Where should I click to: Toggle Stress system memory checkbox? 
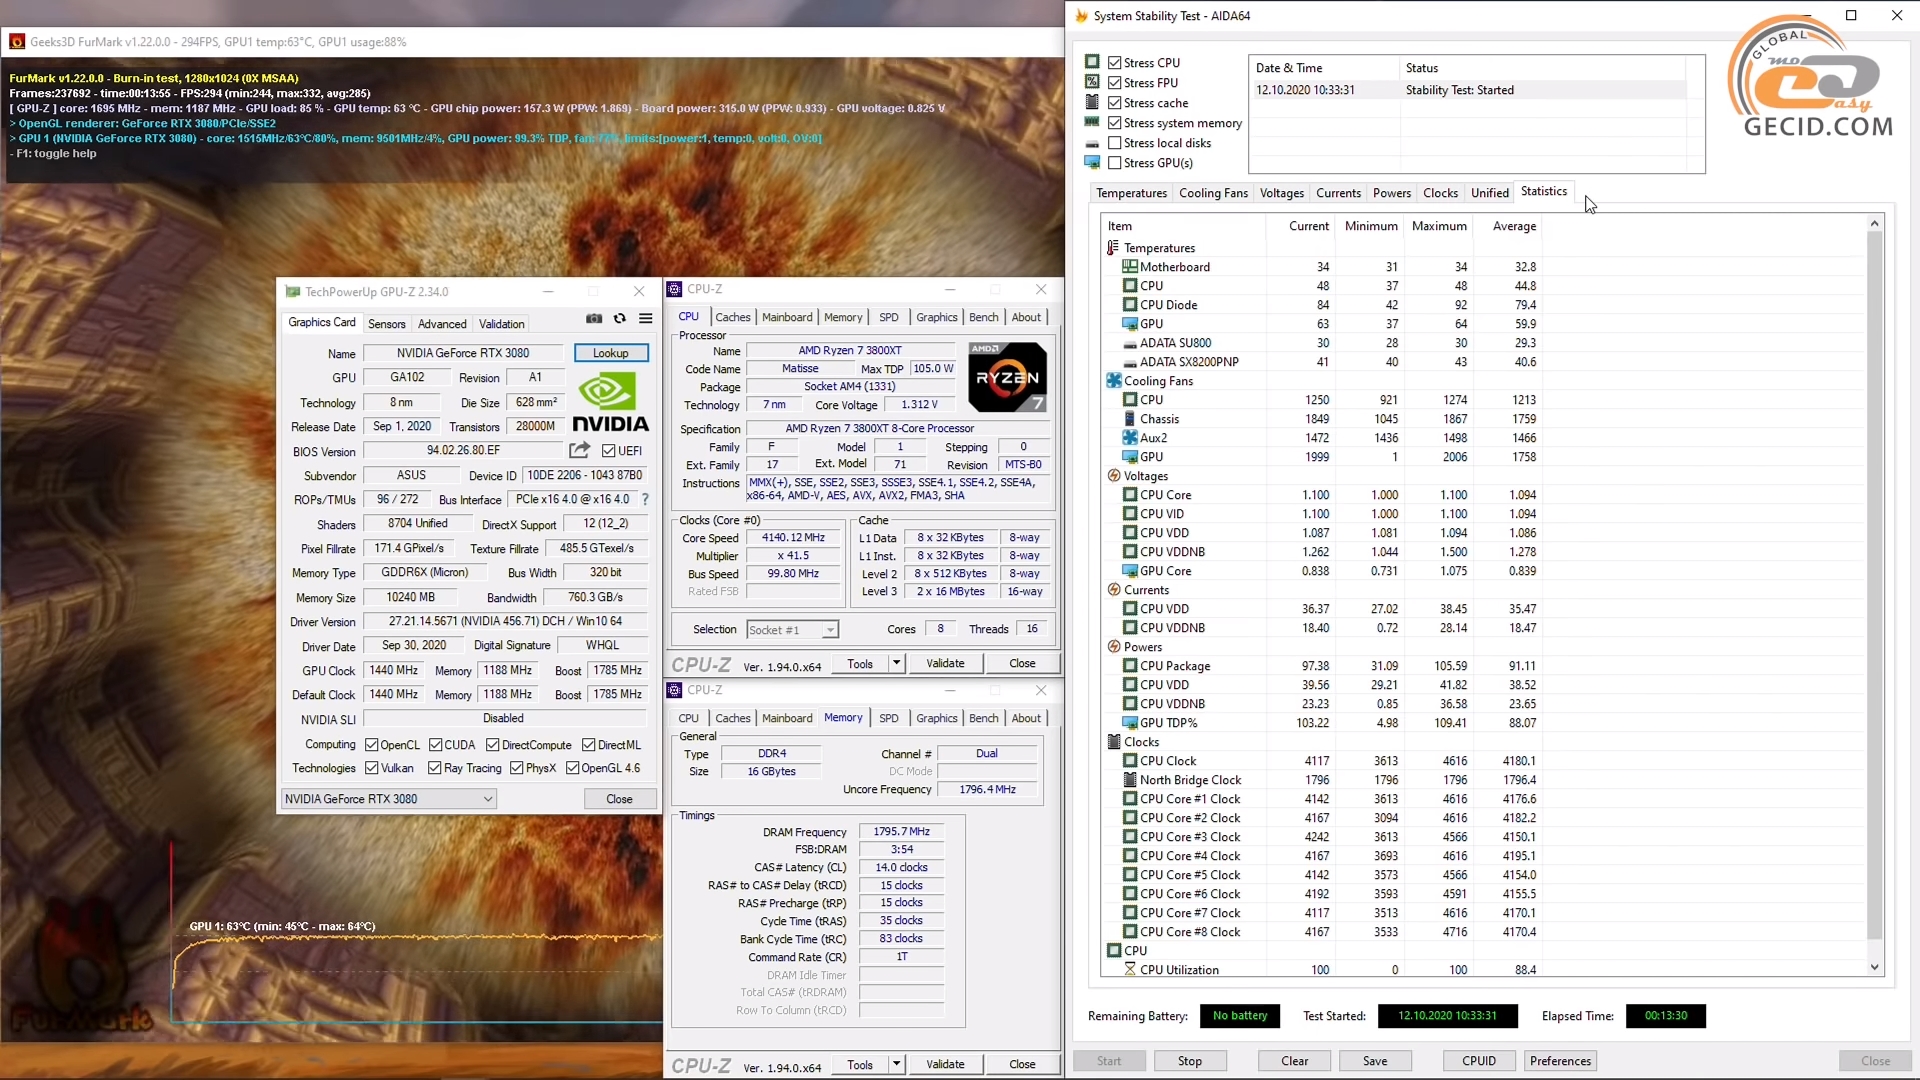[x=1115, y=123]
